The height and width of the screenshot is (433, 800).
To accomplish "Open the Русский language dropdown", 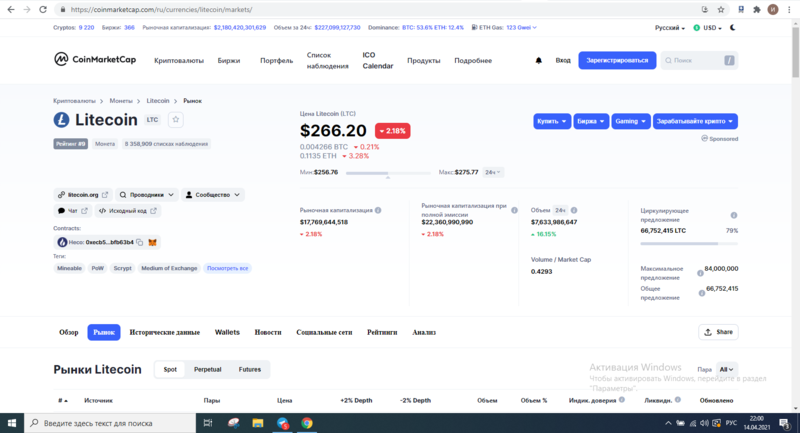I will (x=669, y=28).
